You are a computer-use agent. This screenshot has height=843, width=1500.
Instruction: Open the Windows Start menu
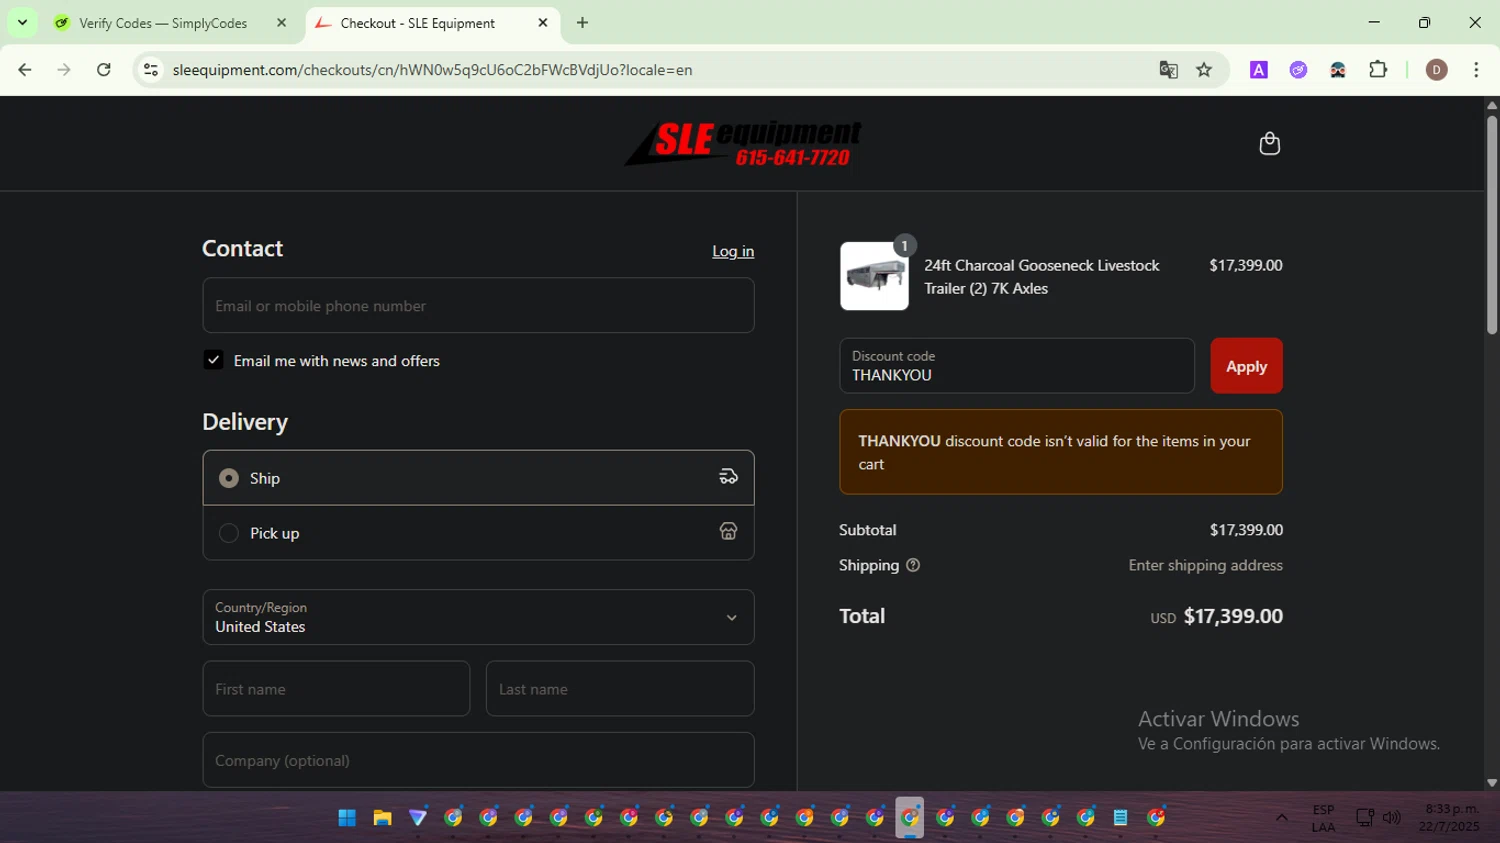click(x=347, y=818)
